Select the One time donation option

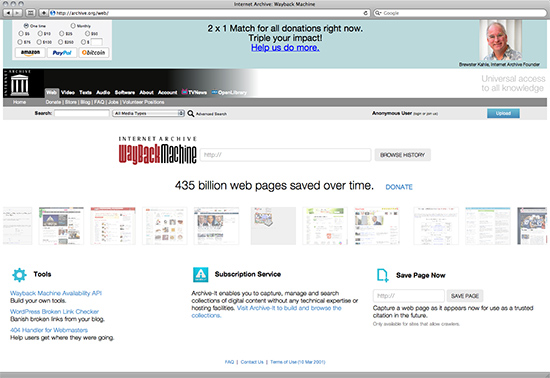(x=26, y=26)
